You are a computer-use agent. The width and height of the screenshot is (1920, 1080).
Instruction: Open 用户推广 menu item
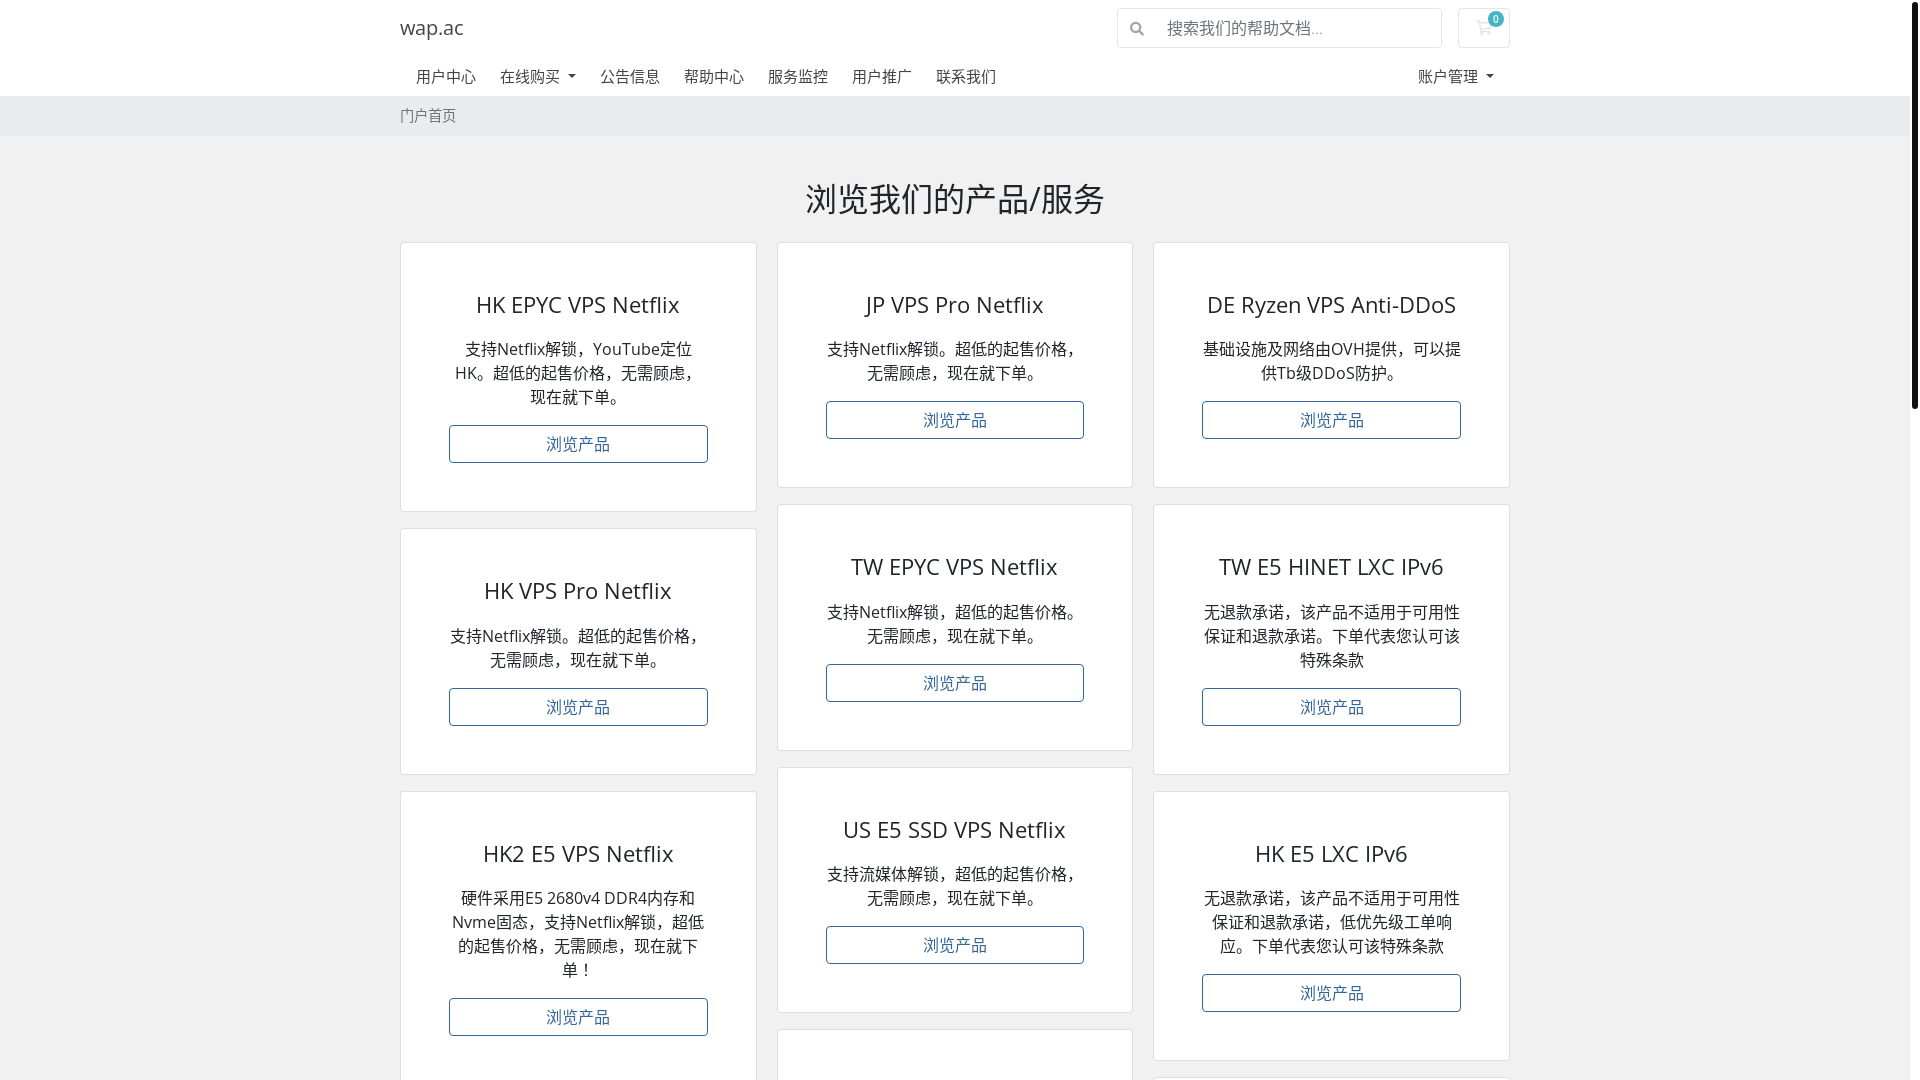pos(882,77)
